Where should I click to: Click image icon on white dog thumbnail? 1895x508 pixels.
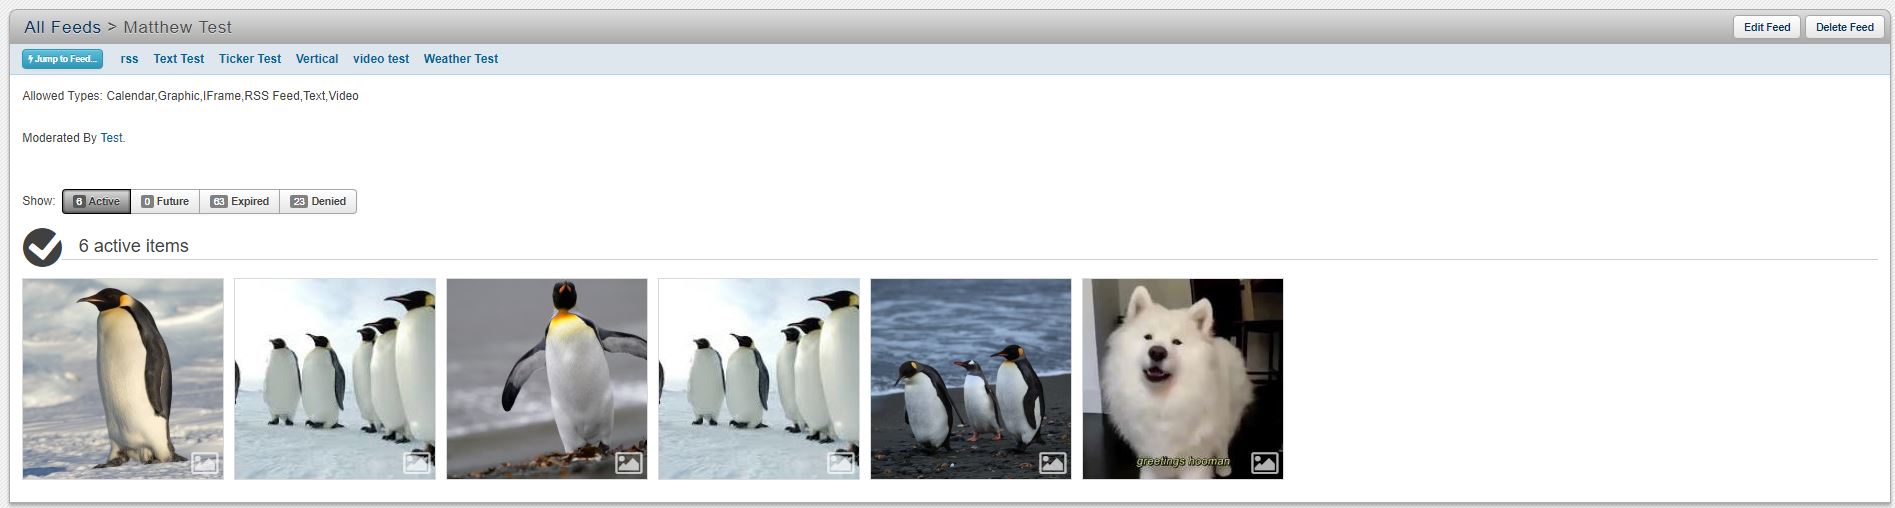coord(1265,463)
